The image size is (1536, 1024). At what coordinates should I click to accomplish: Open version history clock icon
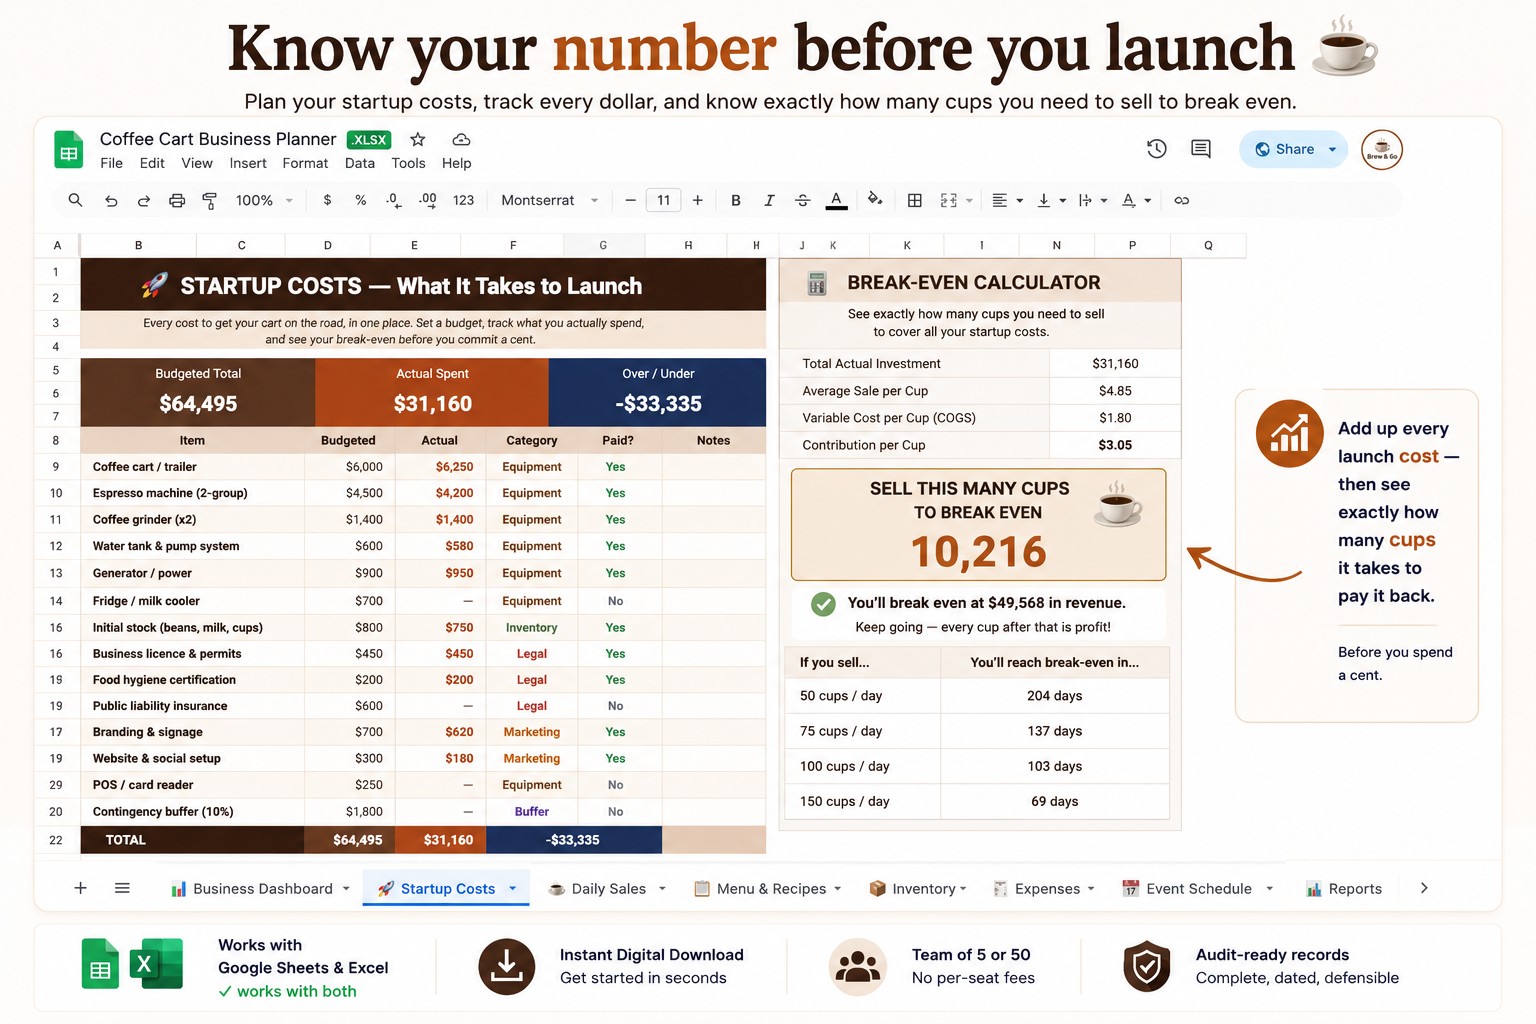click(1156, 149)
